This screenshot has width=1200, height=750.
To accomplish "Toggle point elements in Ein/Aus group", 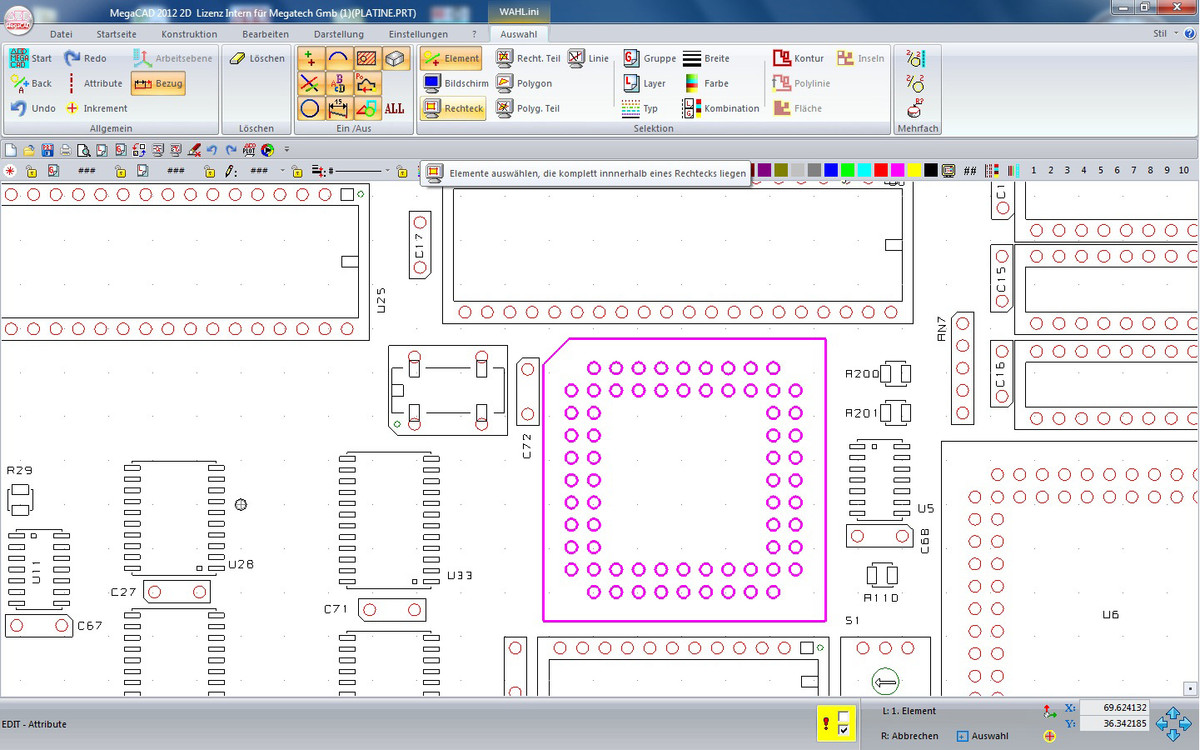I will click(310, 58).
